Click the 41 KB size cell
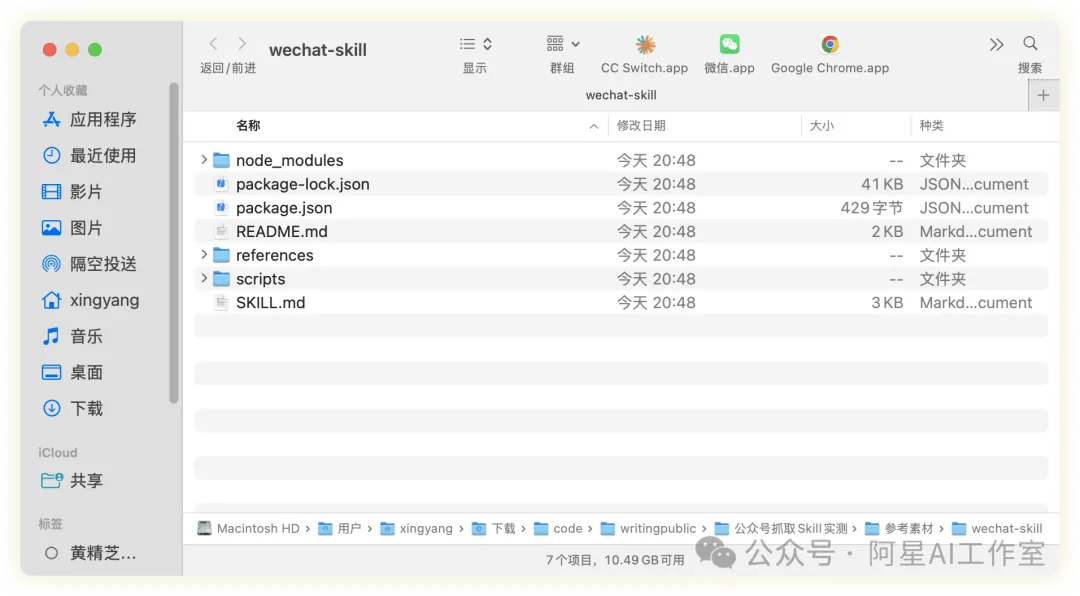 coord(882,184)
